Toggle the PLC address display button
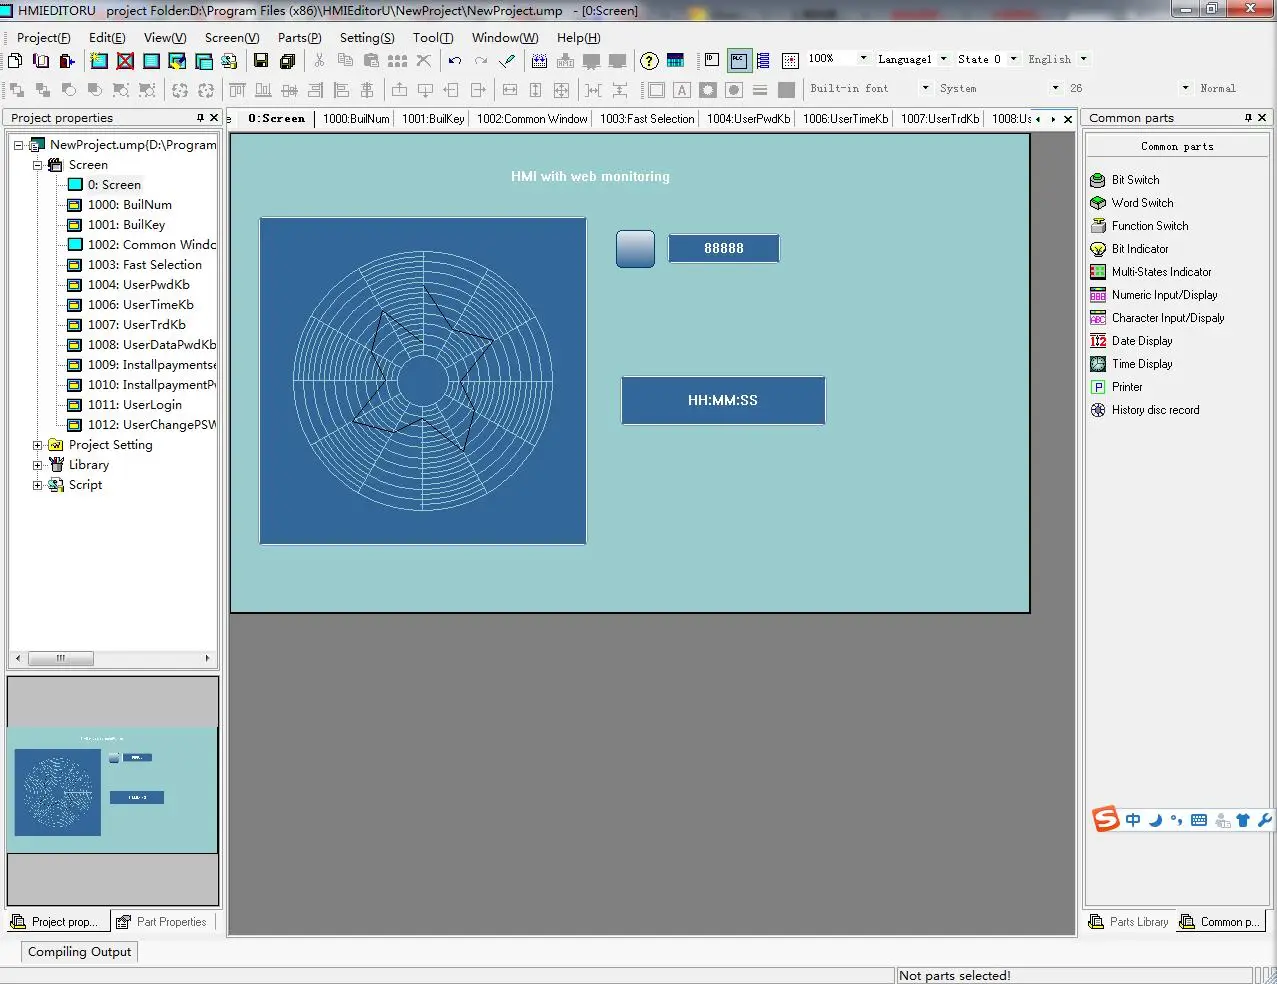 pos(738,61)
